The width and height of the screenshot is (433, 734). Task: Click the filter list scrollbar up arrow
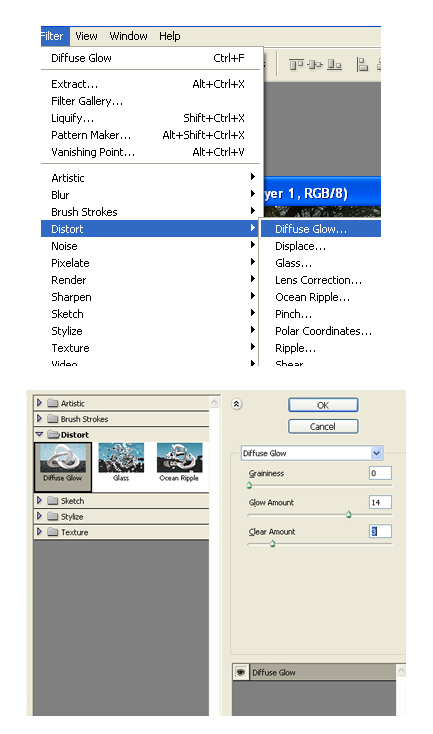click(x=214, y=403)
